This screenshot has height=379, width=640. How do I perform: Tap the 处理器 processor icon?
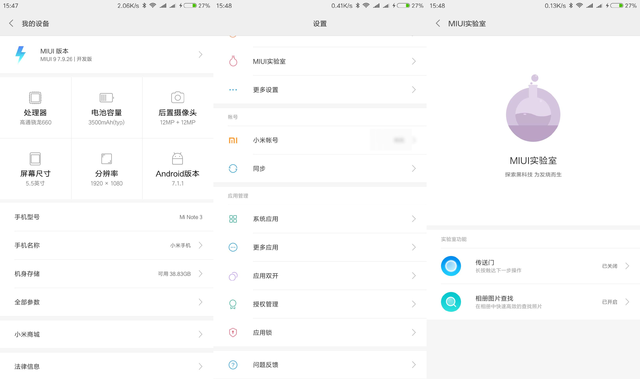point(35,98)
